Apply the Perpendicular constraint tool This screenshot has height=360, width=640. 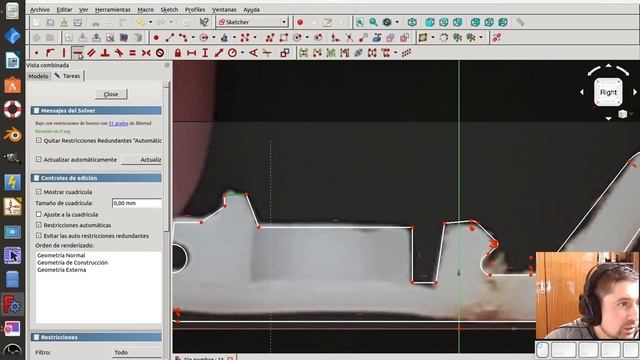105,53
